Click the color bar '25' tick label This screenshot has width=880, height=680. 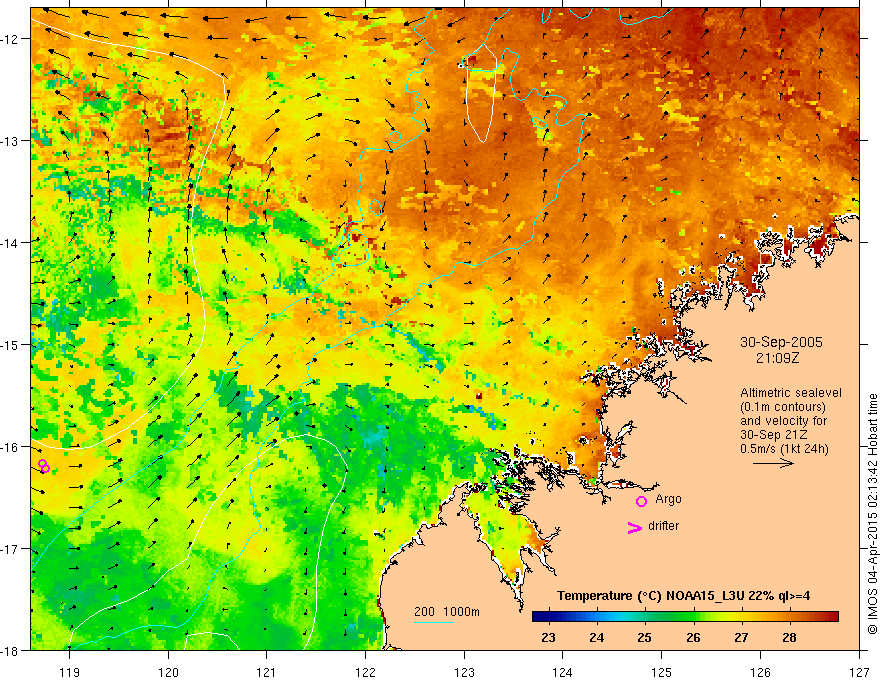(x=644, y=638)
